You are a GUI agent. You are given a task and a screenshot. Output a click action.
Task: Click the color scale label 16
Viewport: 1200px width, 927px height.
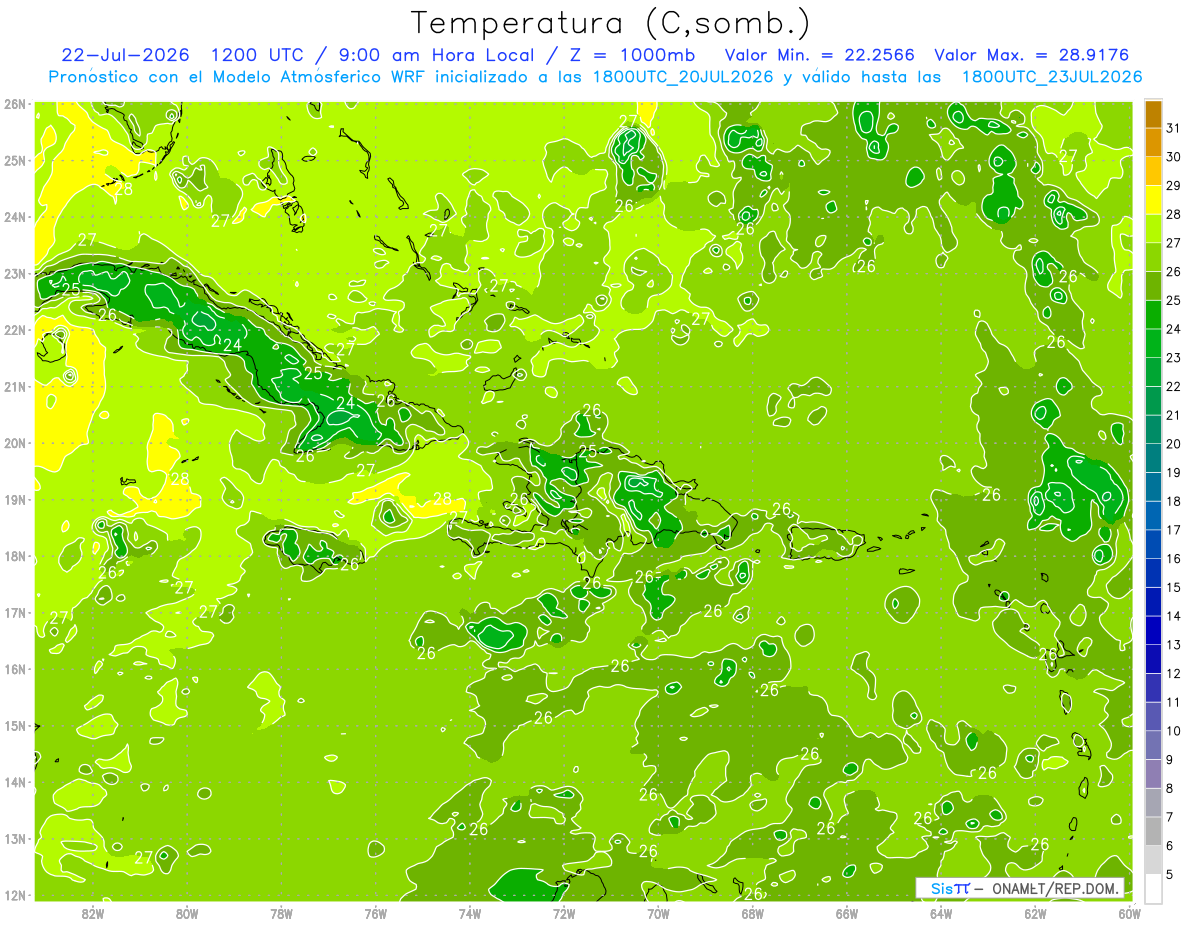coord(1174,558)
